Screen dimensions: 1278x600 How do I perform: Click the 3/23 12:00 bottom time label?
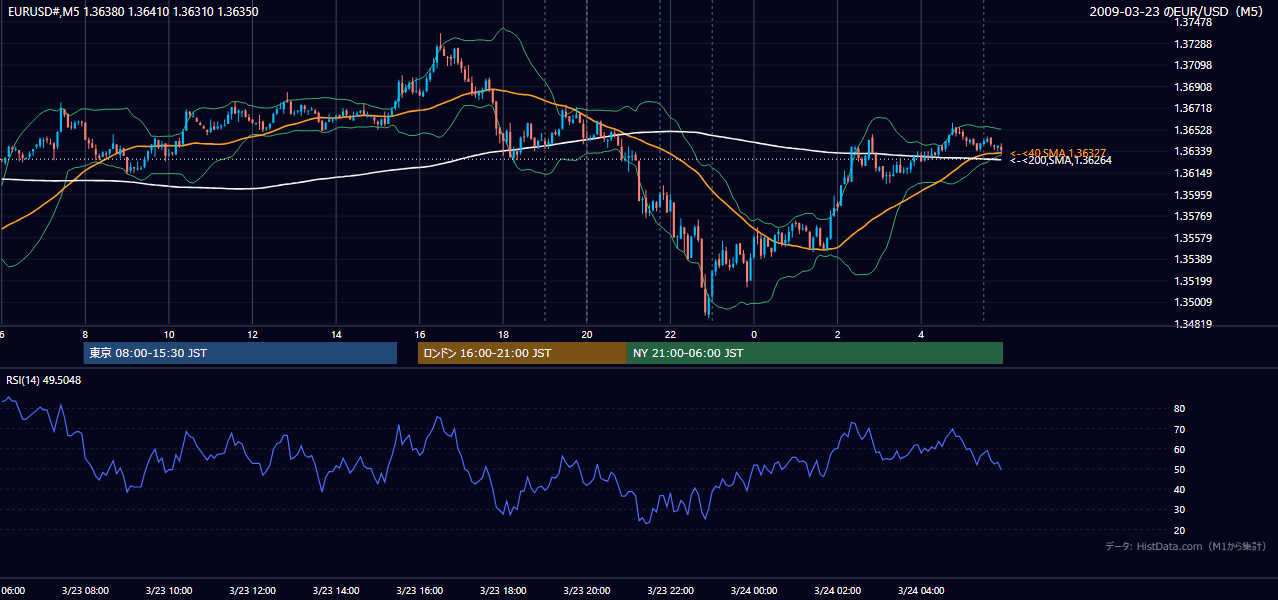coord(252,591)
